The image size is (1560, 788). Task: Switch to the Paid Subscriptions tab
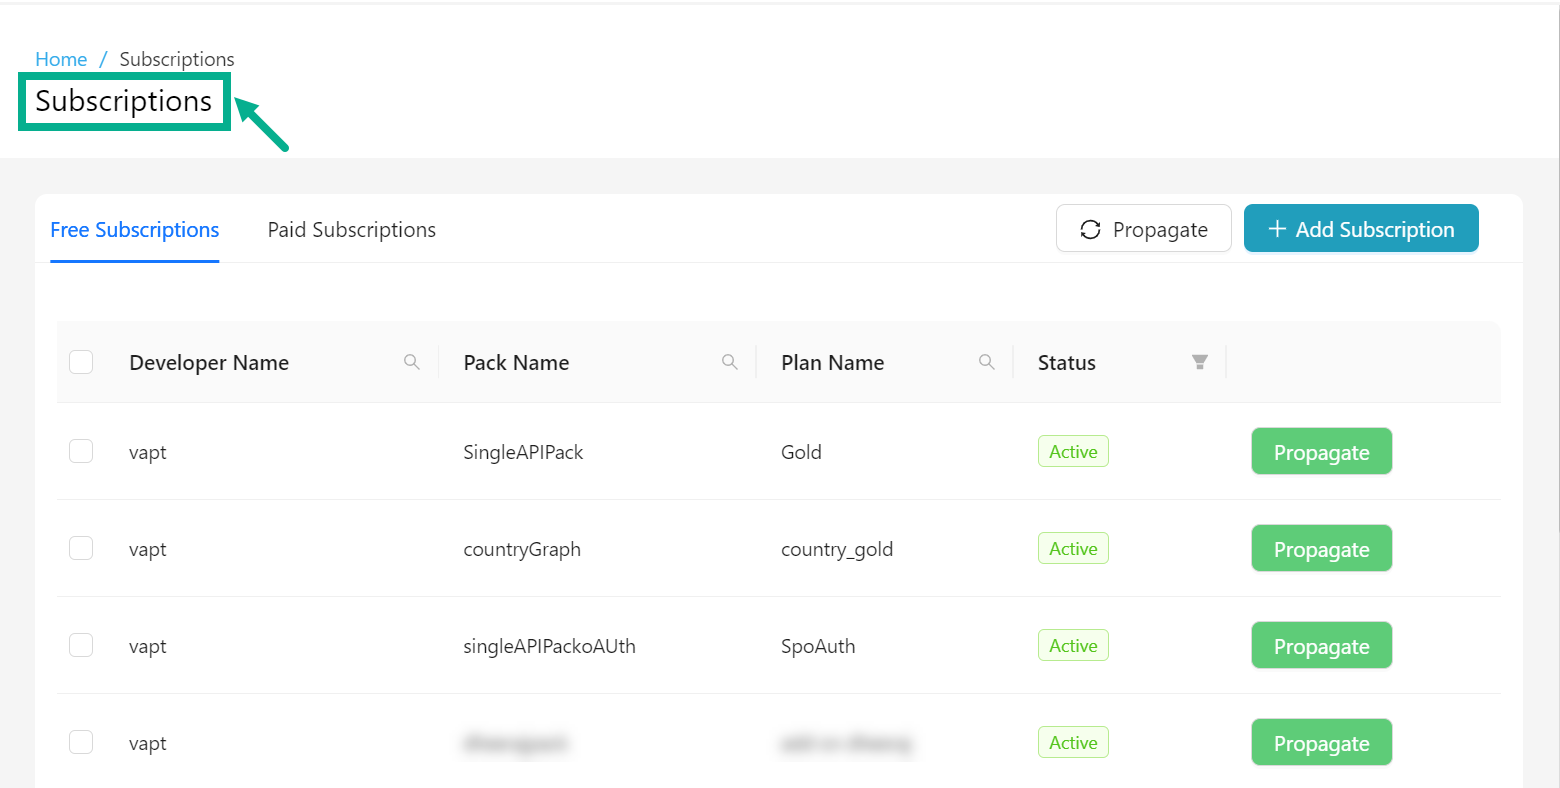[351, 229]
